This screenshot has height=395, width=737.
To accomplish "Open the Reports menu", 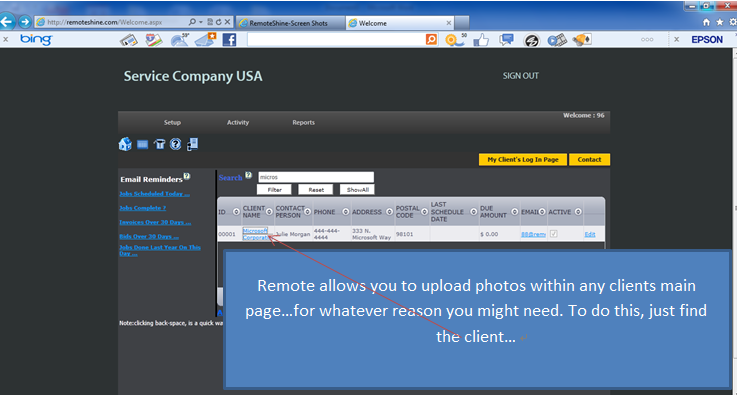I will [x=304, y=123].
